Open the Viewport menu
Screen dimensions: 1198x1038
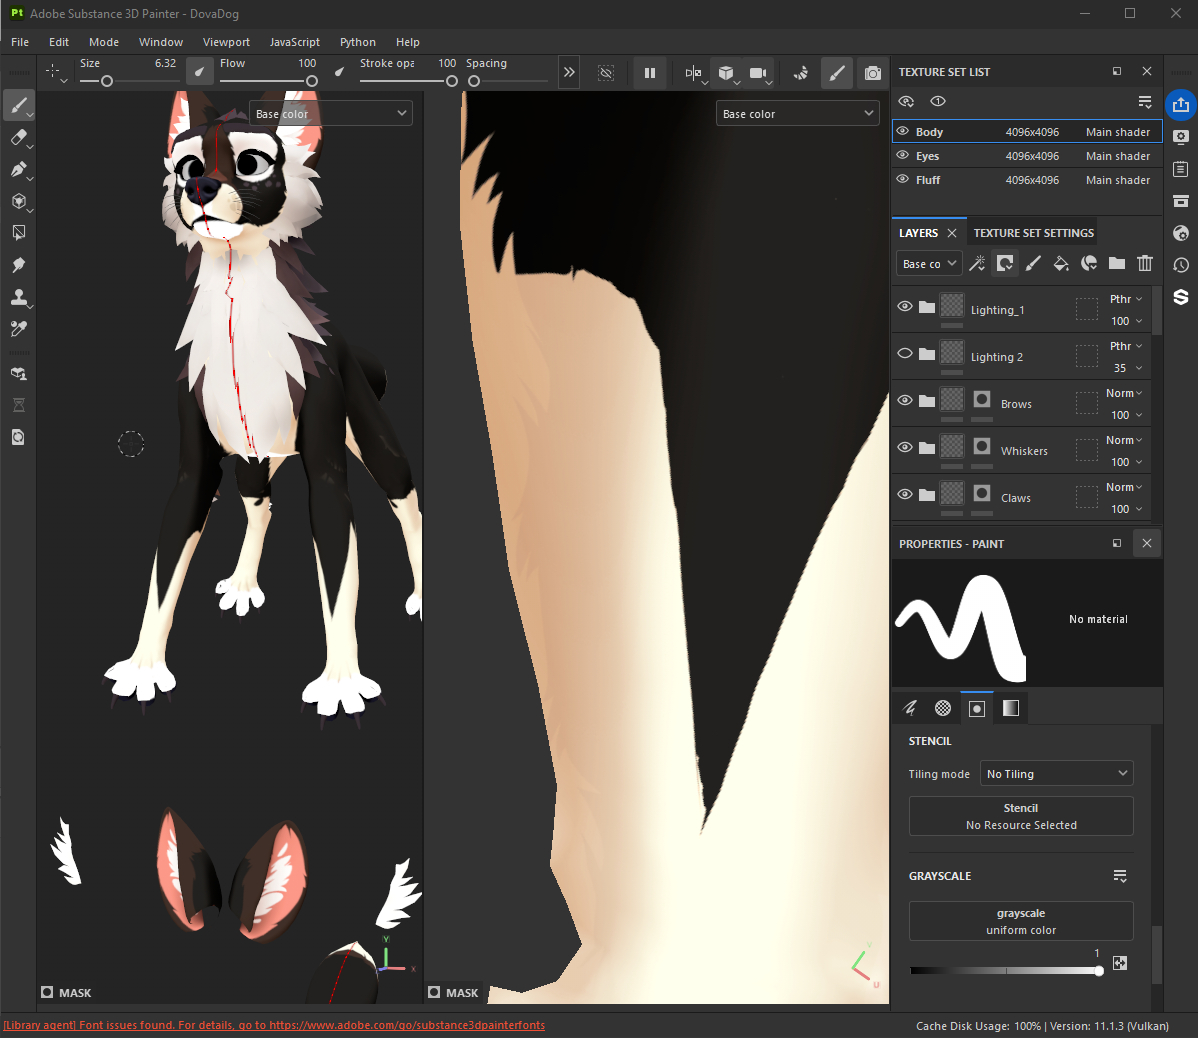tap(226, 42)
